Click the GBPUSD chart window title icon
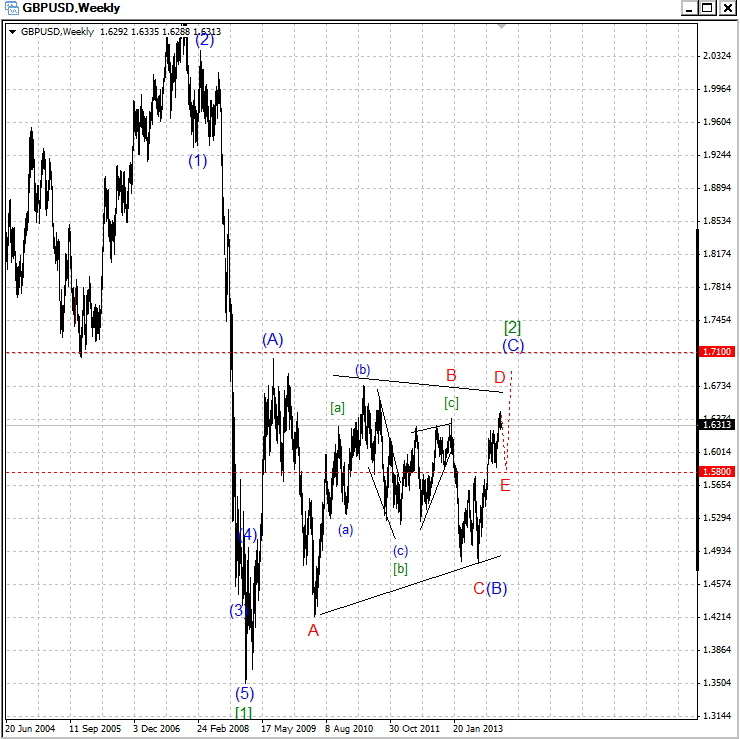This screenshot has height=739, width=740. point(11,8)
